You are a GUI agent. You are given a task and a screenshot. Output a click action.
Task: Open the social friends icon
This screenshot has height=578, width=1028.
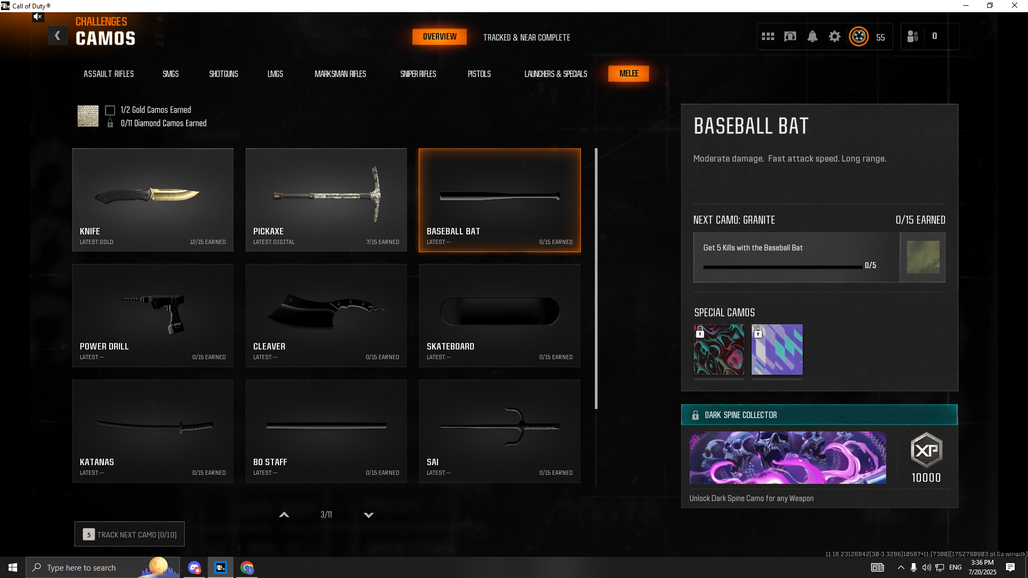click(912, 37)
